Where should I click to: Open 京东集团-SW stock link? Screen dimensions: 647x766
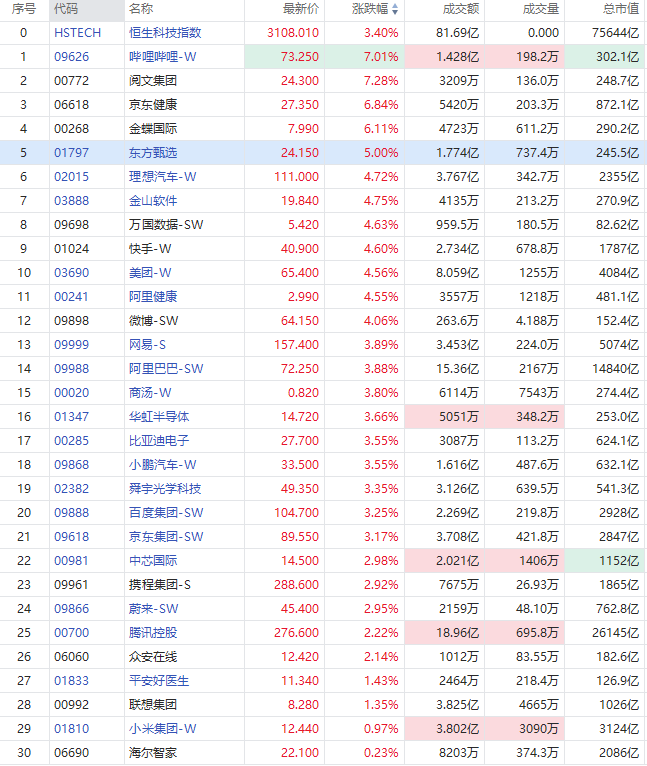pyautogui.click(x=166, y=536)
